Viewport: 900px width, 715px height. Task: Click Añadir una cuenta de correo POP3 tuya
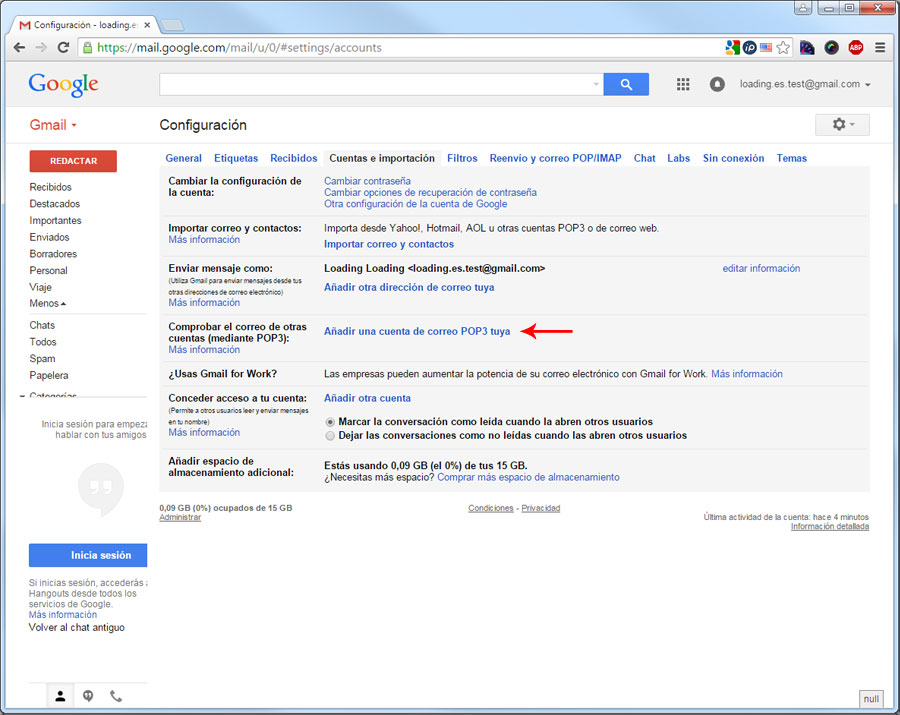(x=417, y=331)
